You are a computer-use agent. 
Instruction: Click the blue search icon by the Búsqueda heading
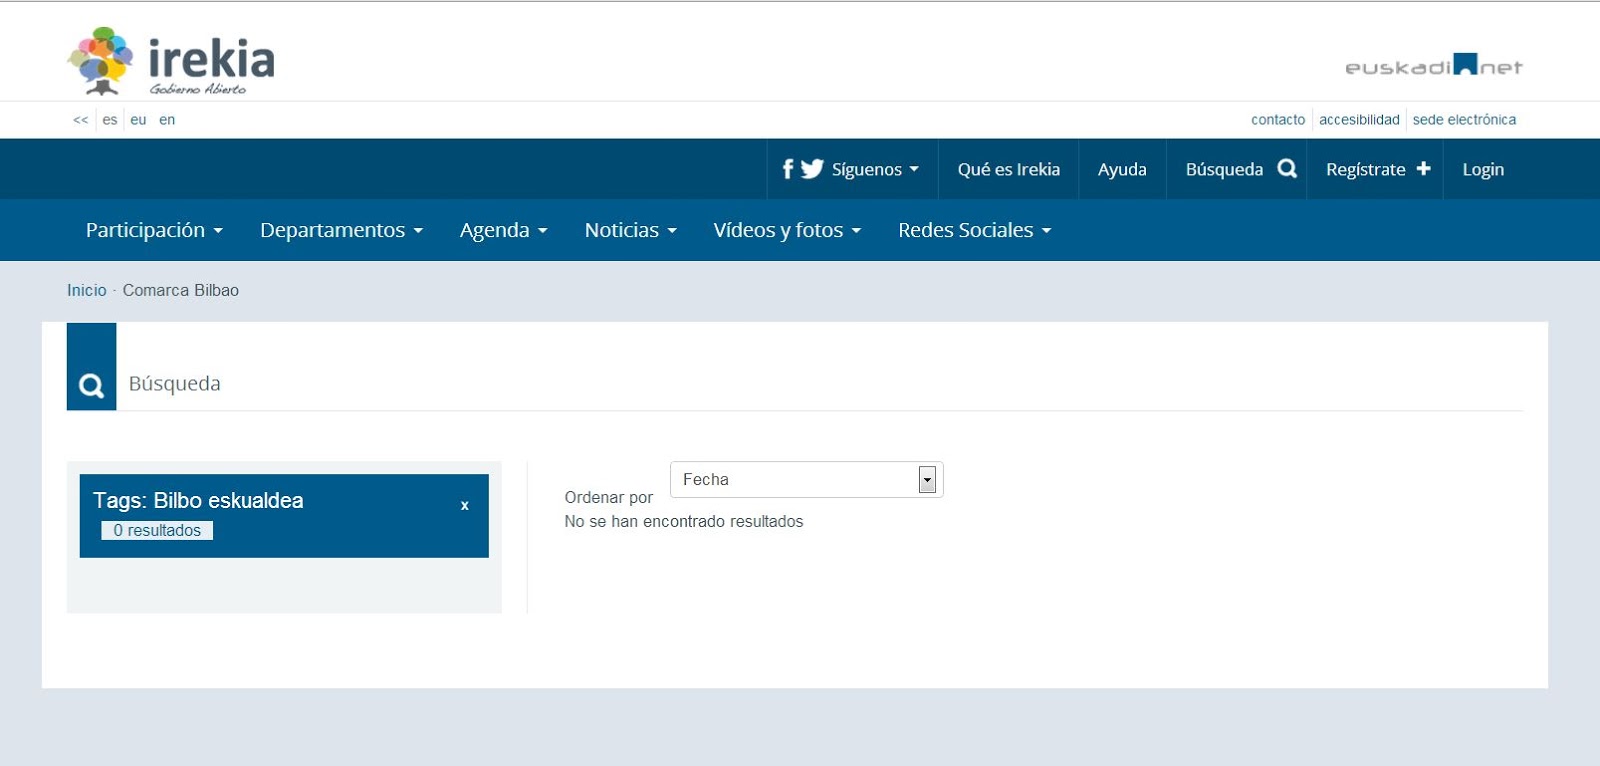91,385
